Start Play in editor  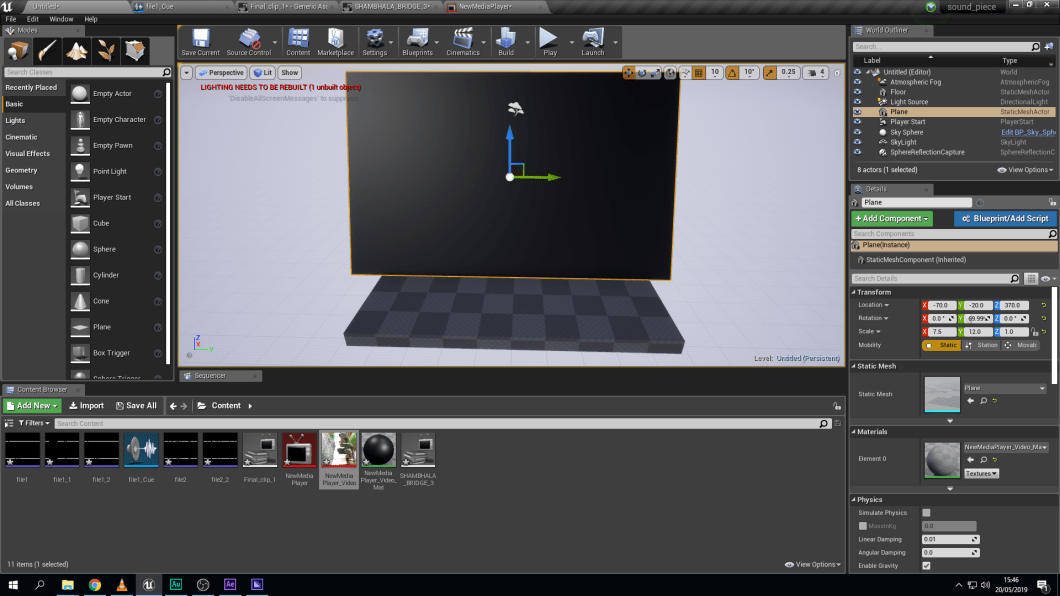(550, 42)
